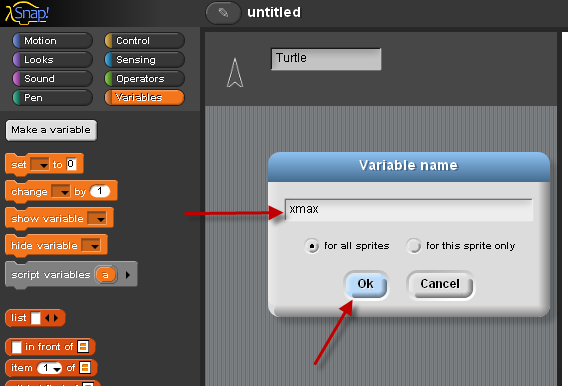
Task: Cancel the Variable name dialog
Action: click(x=440, y=285)
